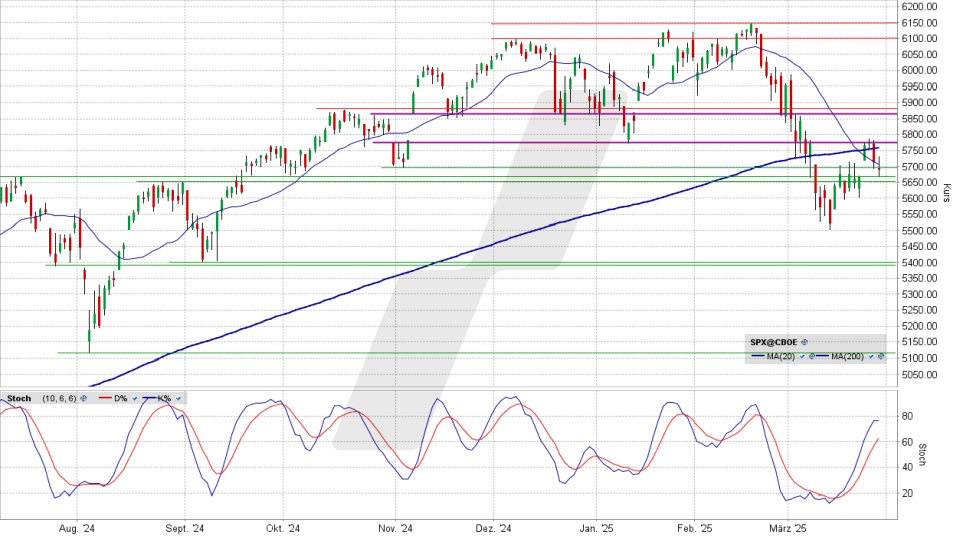Click the Okt. '24 date label
The height and width of the screenshot is (540, 960).
click(x=283, y=529)
